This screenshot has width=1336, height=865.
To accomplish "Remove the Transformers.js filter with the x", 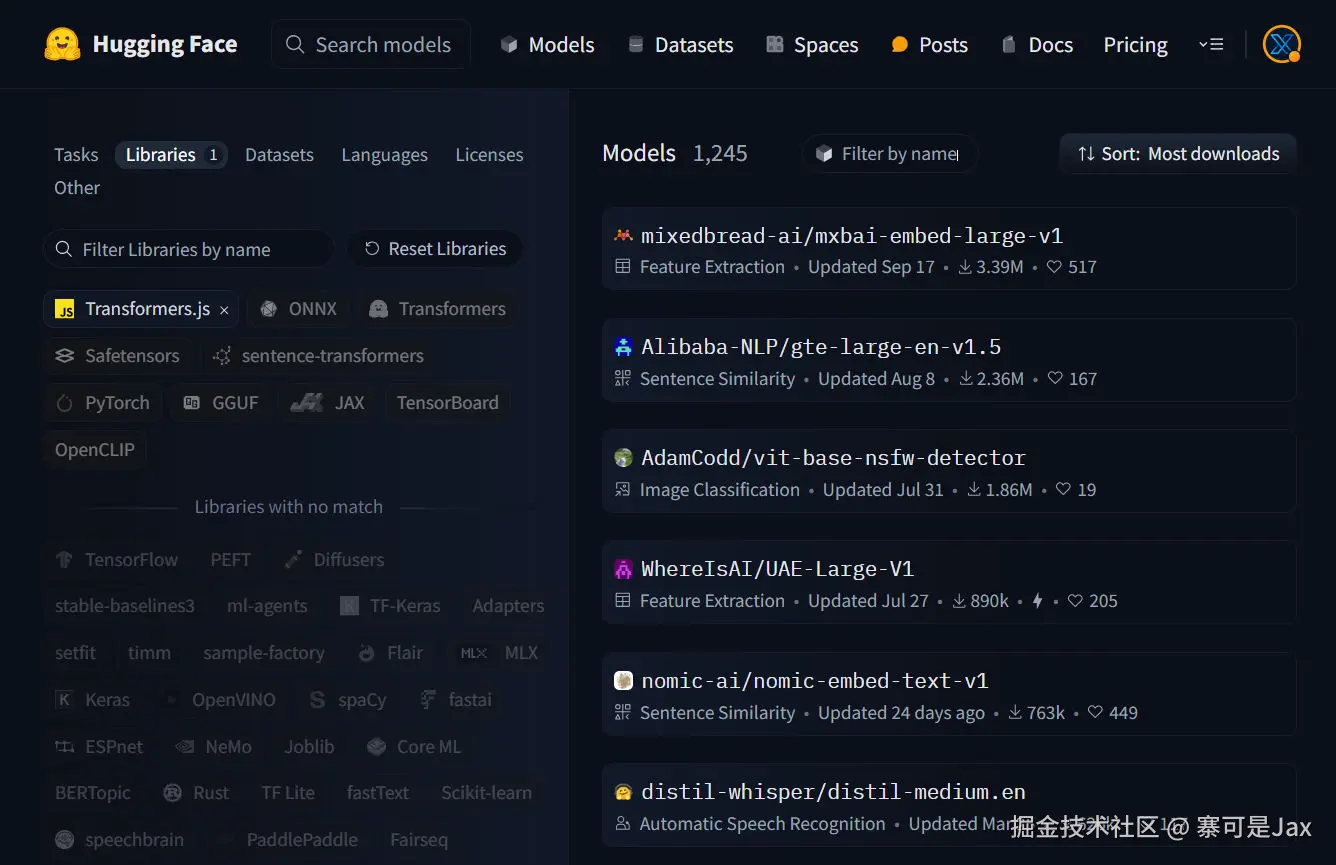I will click(x=224, y=310).
